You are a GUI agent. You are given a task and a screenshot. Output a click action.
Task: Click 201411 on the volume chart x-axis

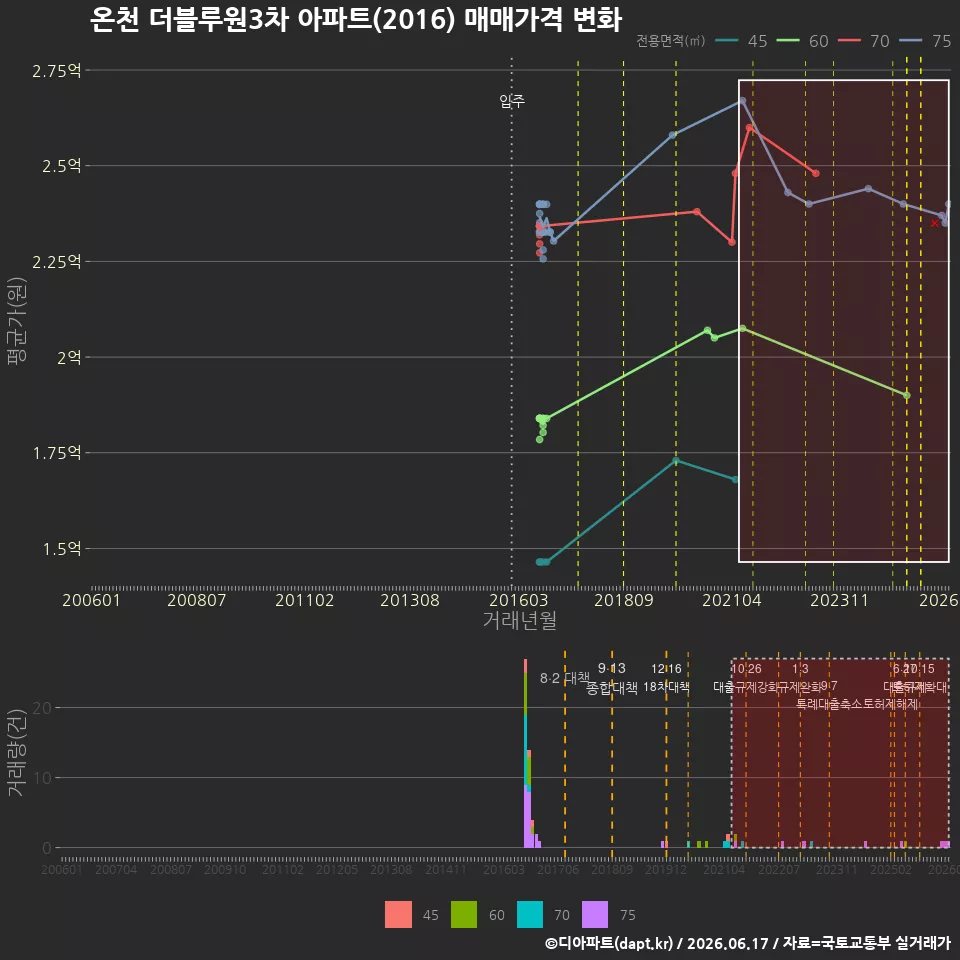(446, 869)
